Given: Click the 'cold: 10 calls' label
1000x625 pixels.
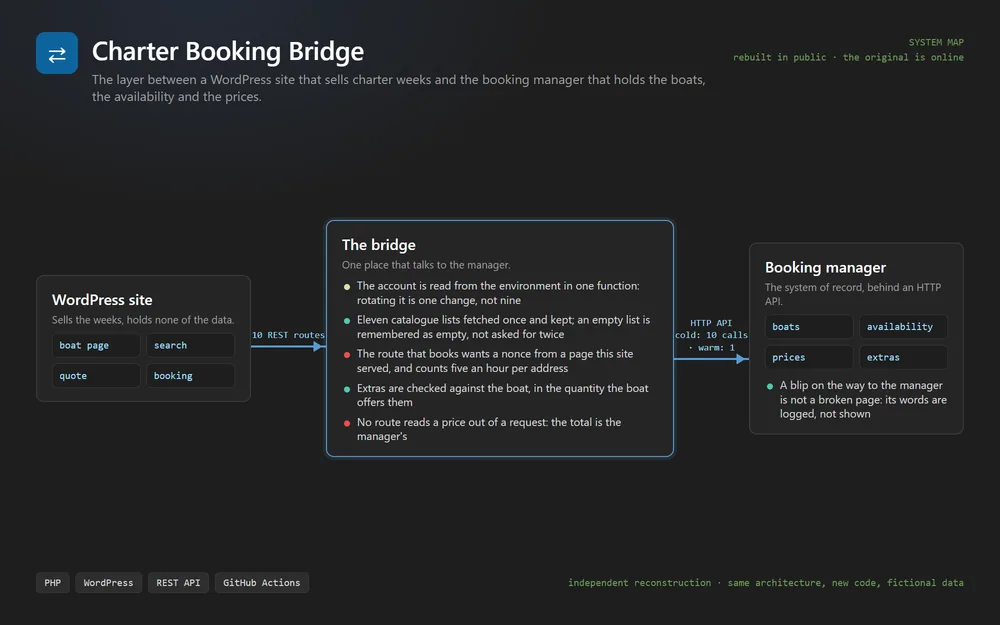Looking at the screenshot, I should [711, 335].
